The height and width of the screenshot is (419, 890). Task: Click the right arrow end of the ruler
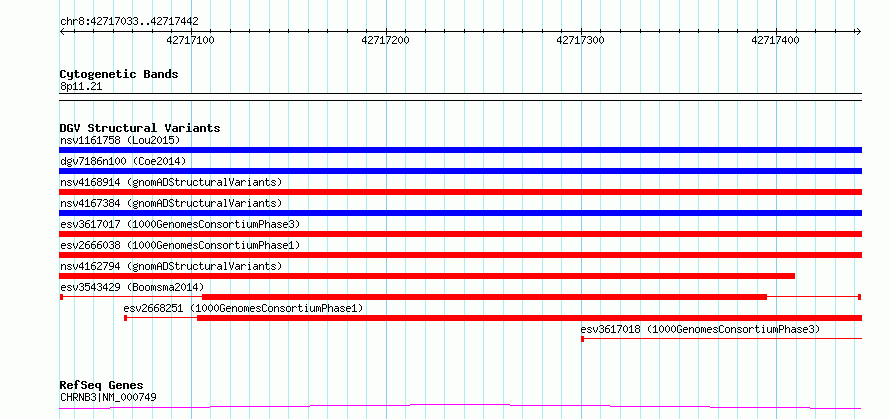click(859, 32)
